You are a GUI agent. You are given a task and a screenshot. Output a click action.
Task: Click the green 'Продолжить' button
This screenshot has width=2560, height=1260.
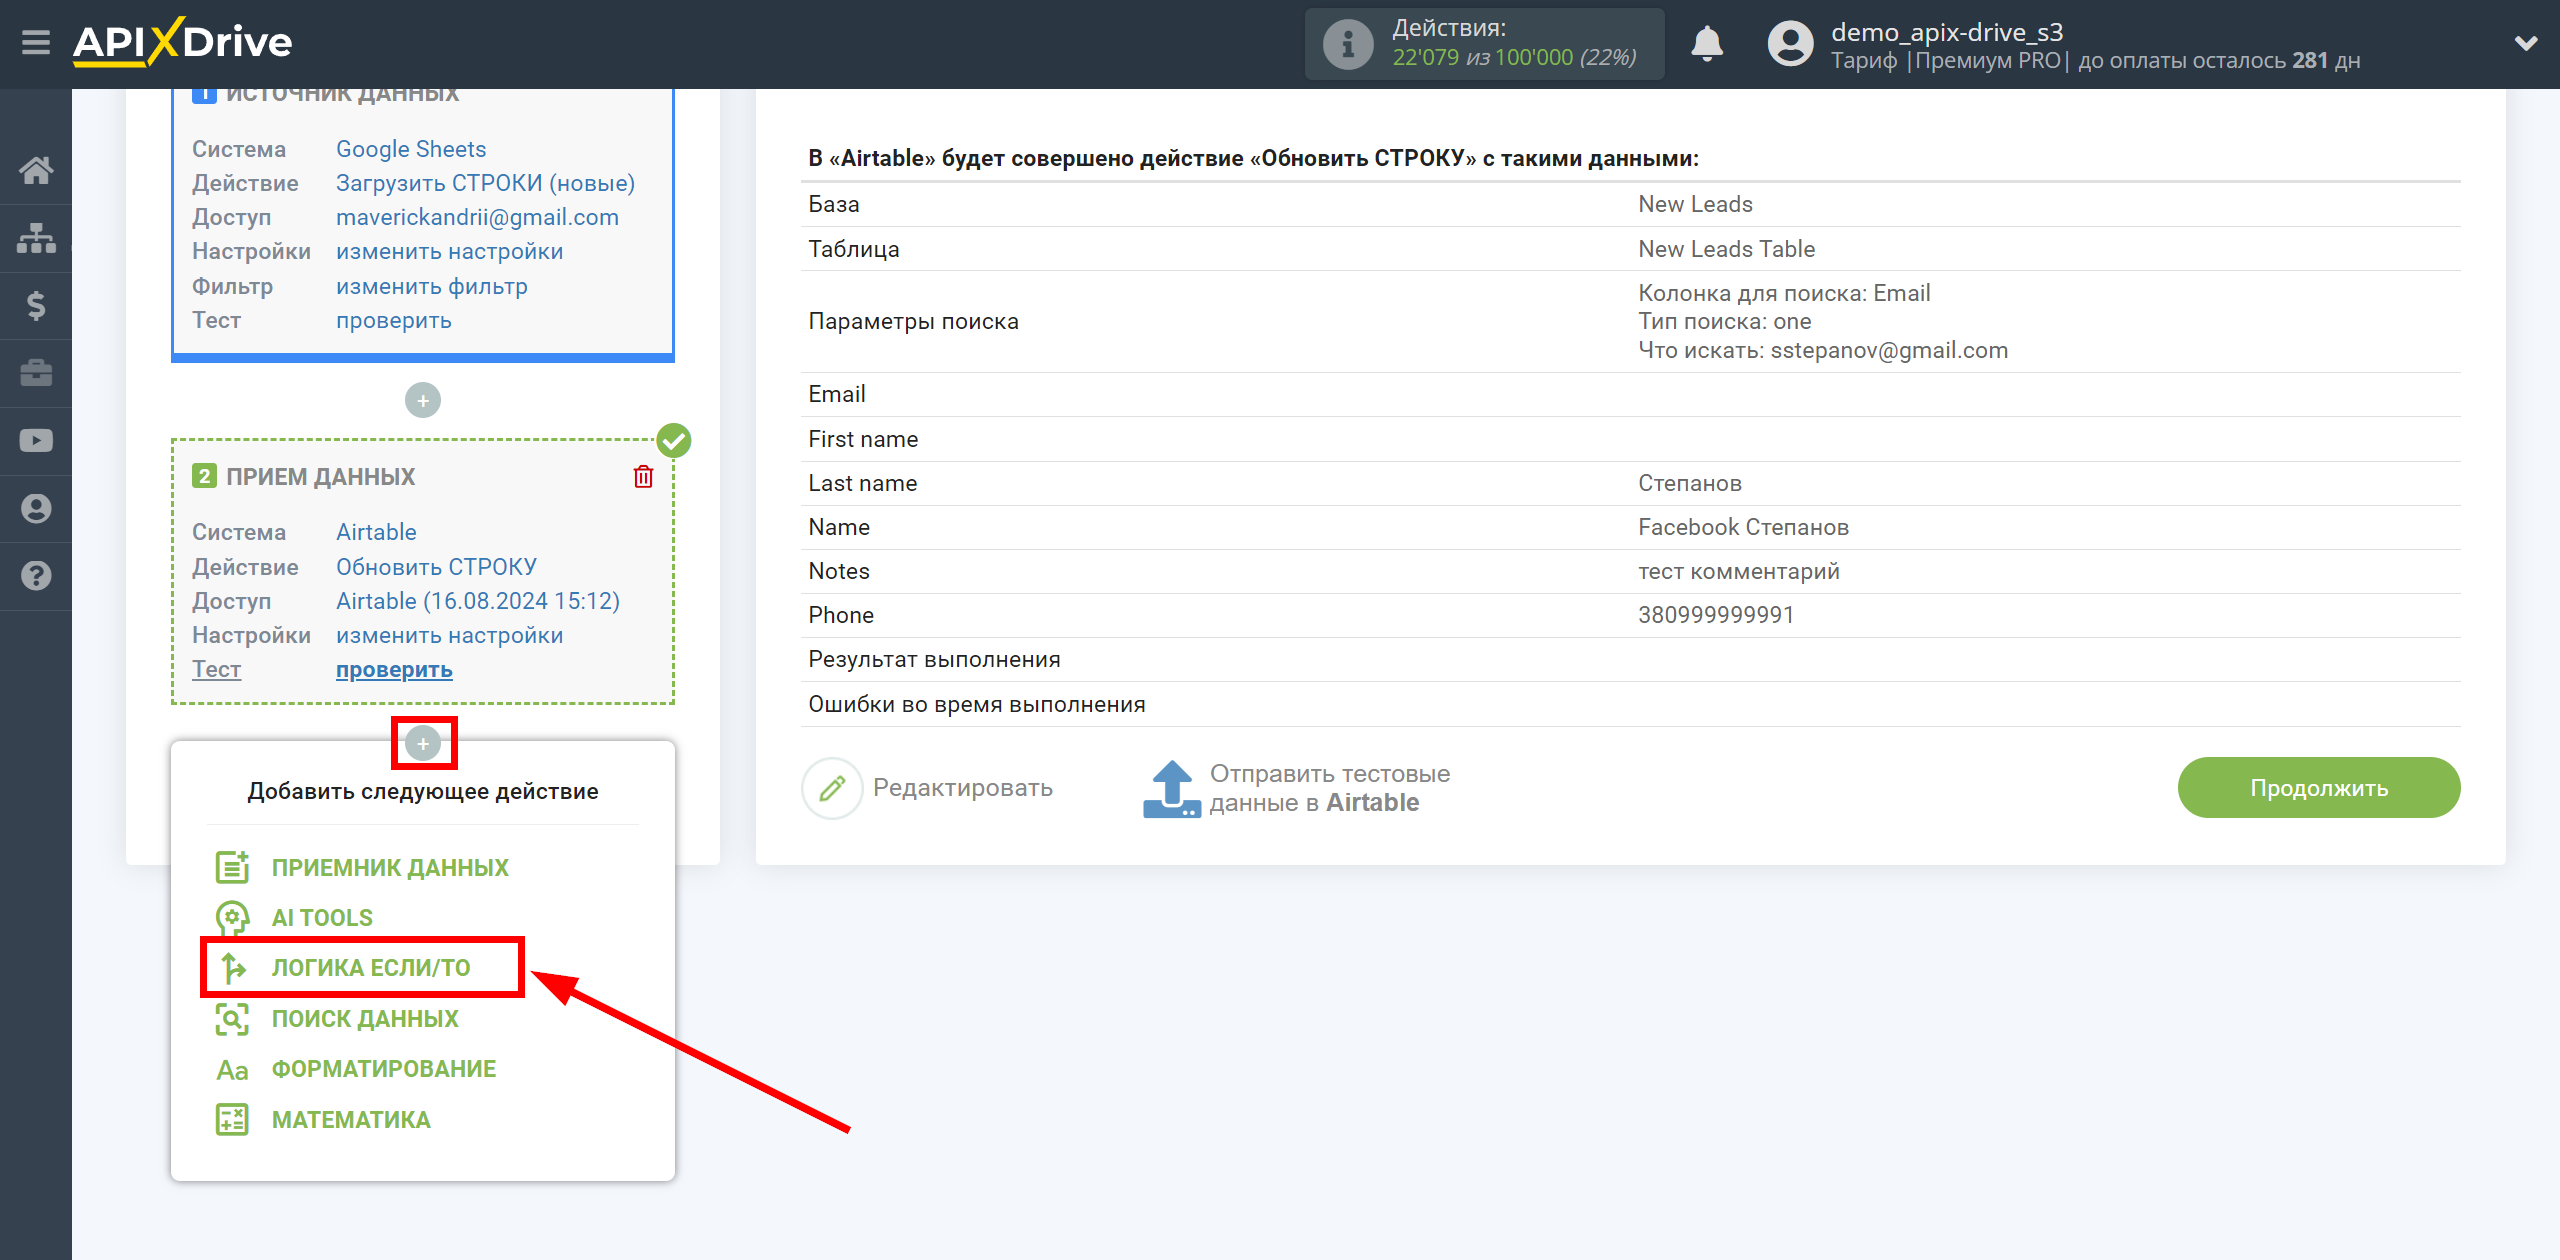tap(2318, 788)
